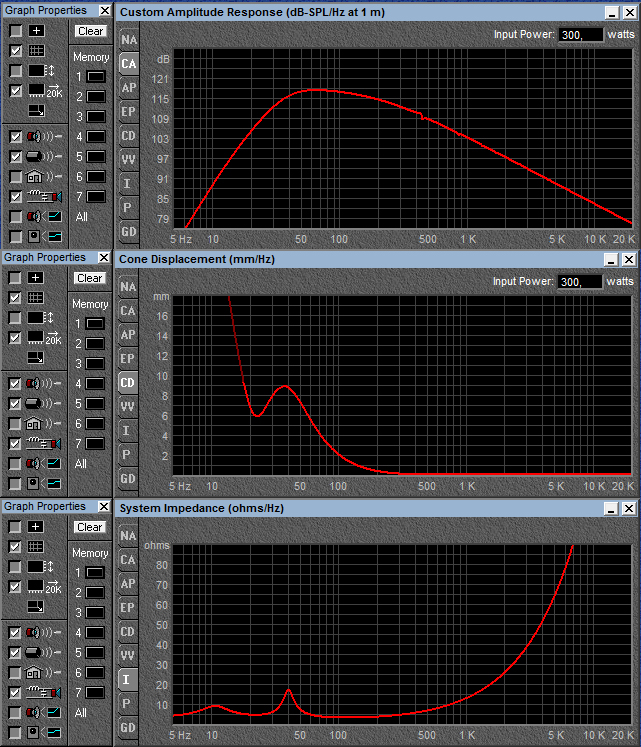This screenshot has height=747, width=641.
Task: Select memory swatch 2 in the bottom Graph Properties panel
Action: [95, 593]
